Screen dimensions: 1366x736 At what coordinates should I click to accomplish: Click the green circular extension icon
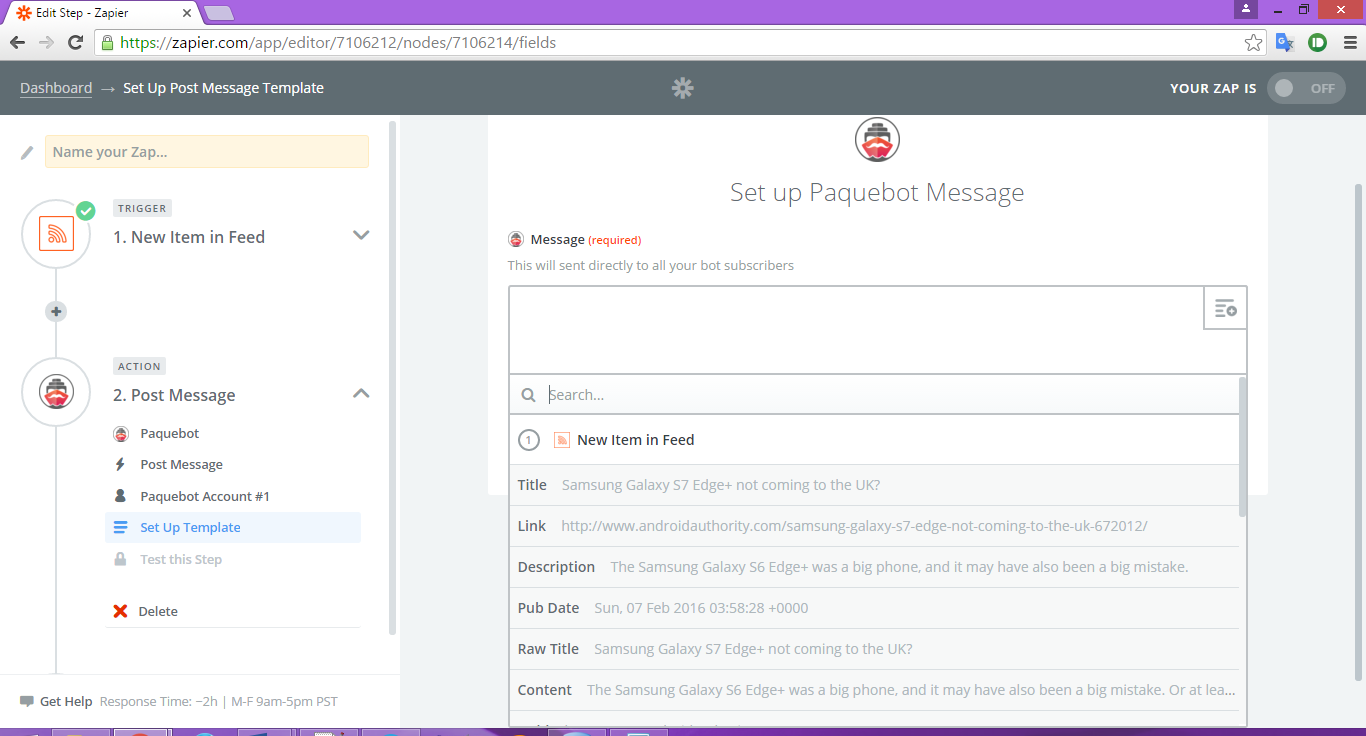click(1318, 42)
